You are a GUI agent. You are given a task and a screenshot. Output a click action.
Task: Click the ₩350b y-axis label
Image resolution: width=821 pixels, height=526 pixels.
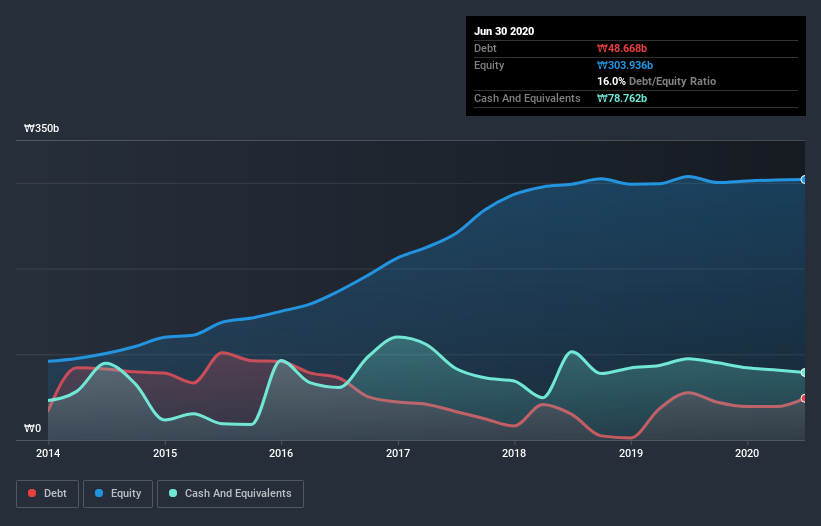coord(41,129)
